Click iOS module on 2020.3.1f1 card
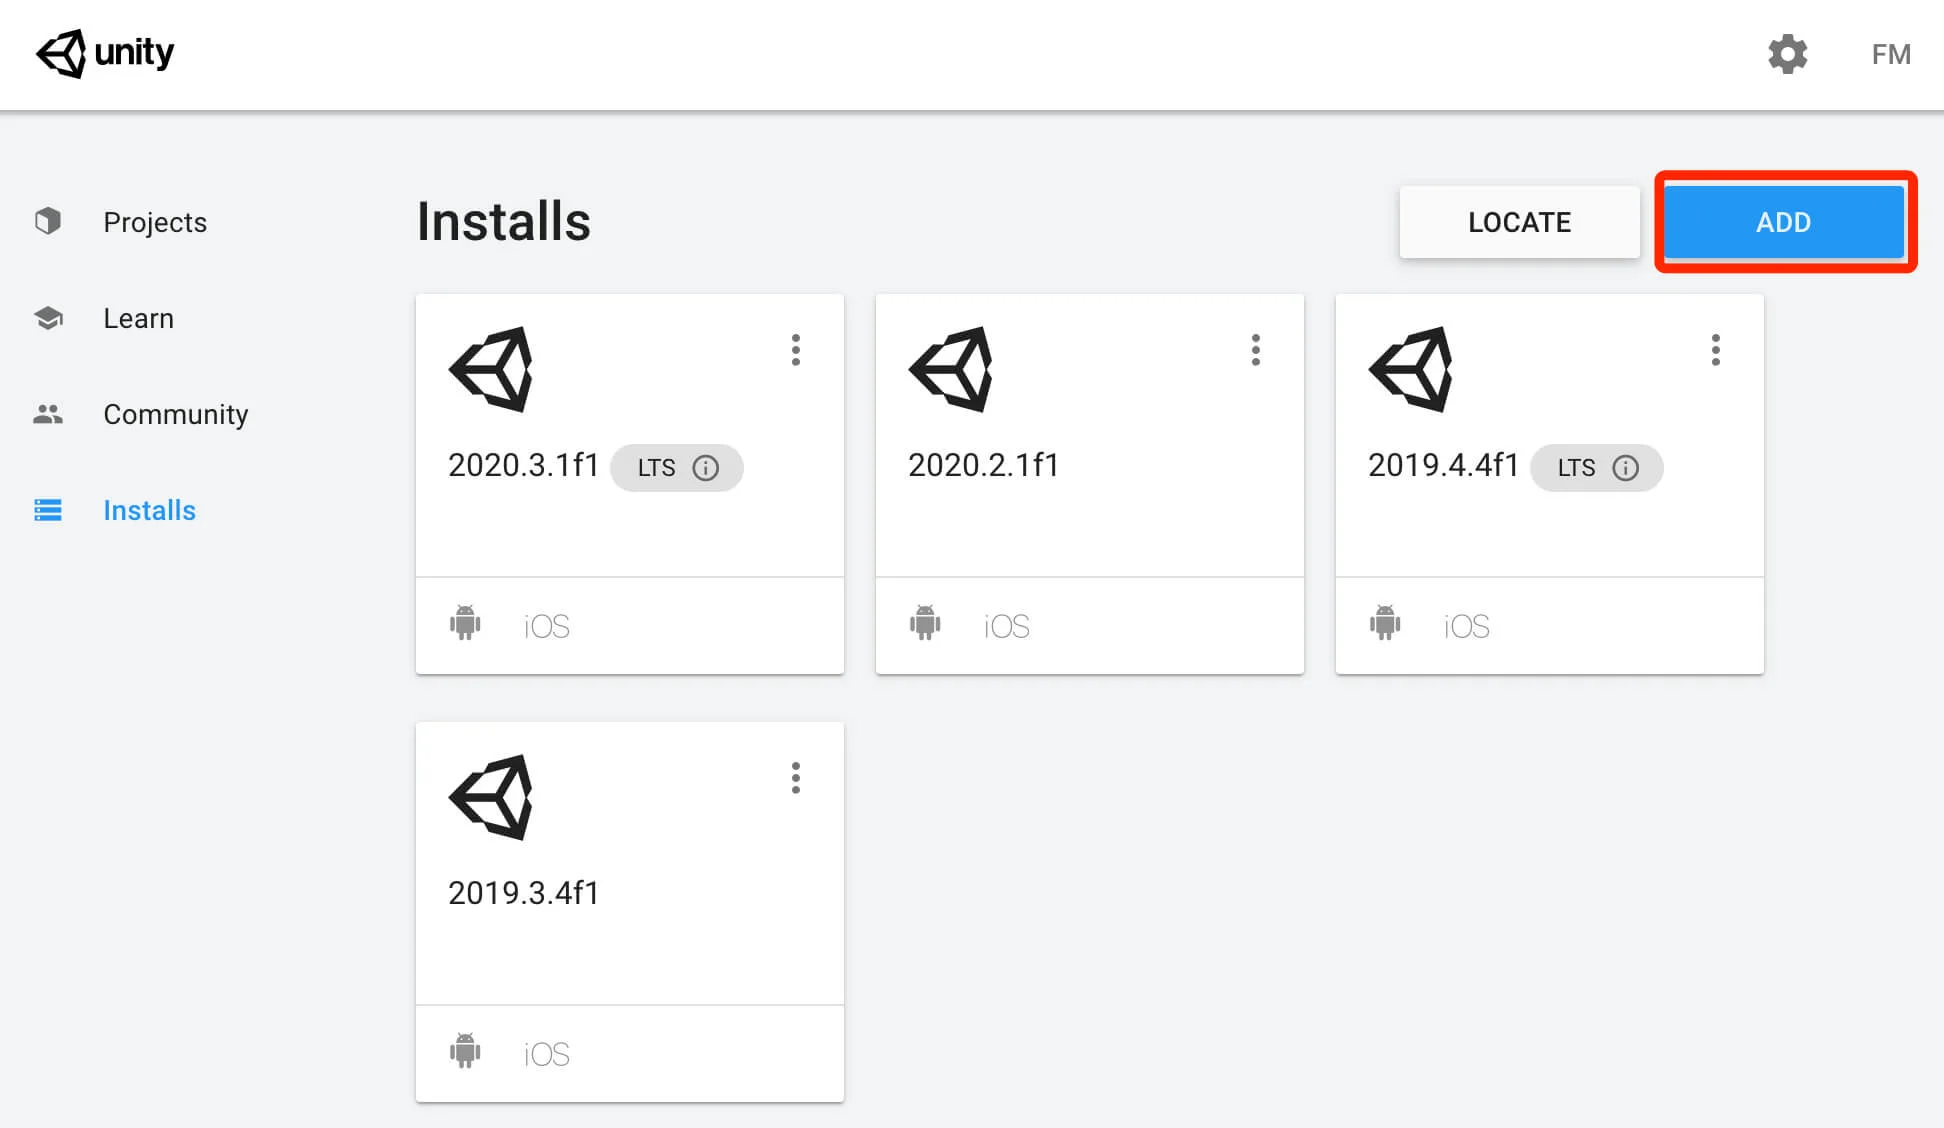 point(547,626)
